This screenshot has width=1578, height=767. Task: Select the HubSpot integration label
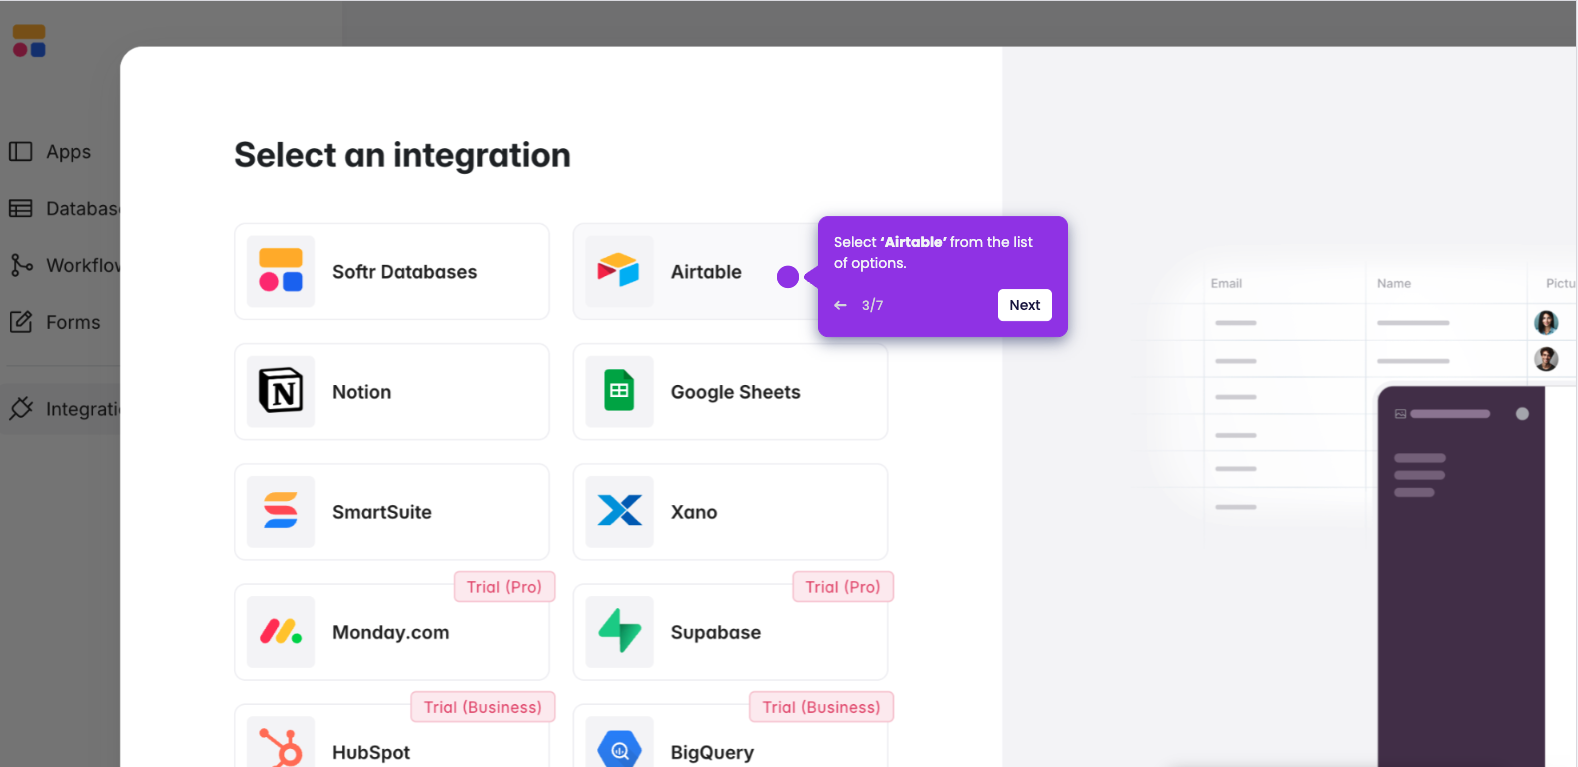click(x=371, y=752)
